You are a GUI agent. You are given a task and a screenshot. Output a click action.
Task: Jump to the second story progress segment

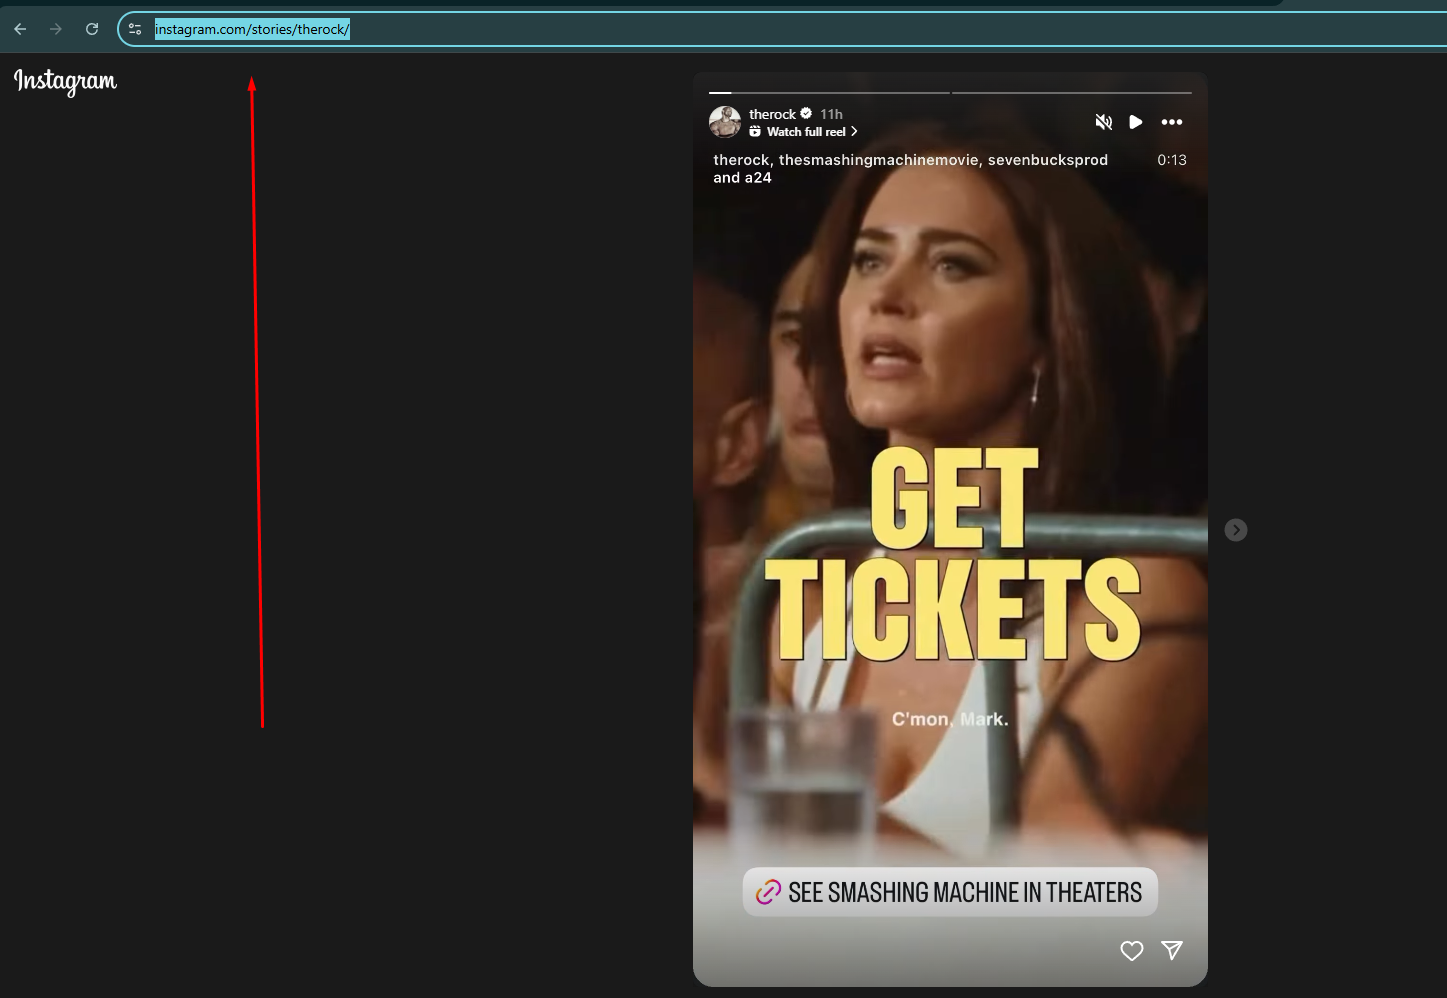[1071, 93]
